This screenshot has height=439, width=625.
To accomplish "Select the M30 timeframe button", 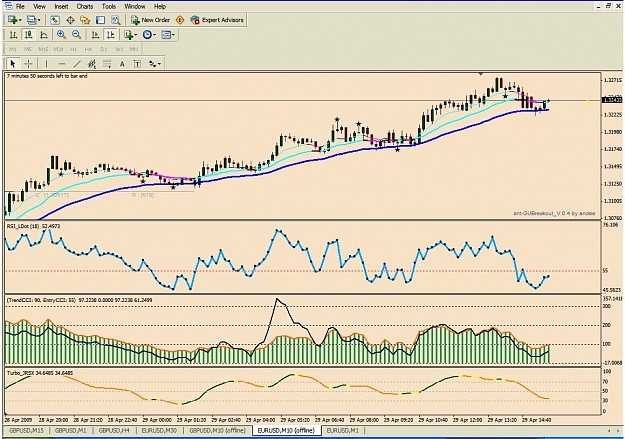I will click(58, 49).
